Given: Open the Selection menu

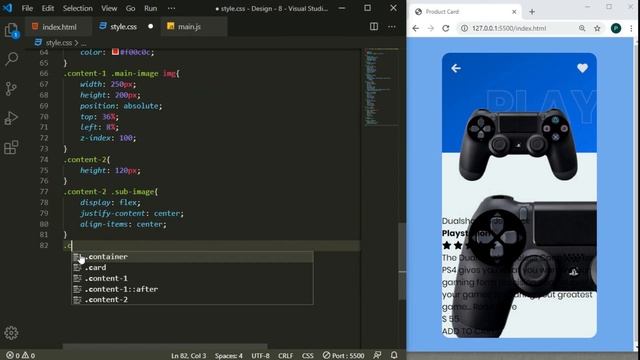Looking at the screenshot, I should tap(78, 8).
